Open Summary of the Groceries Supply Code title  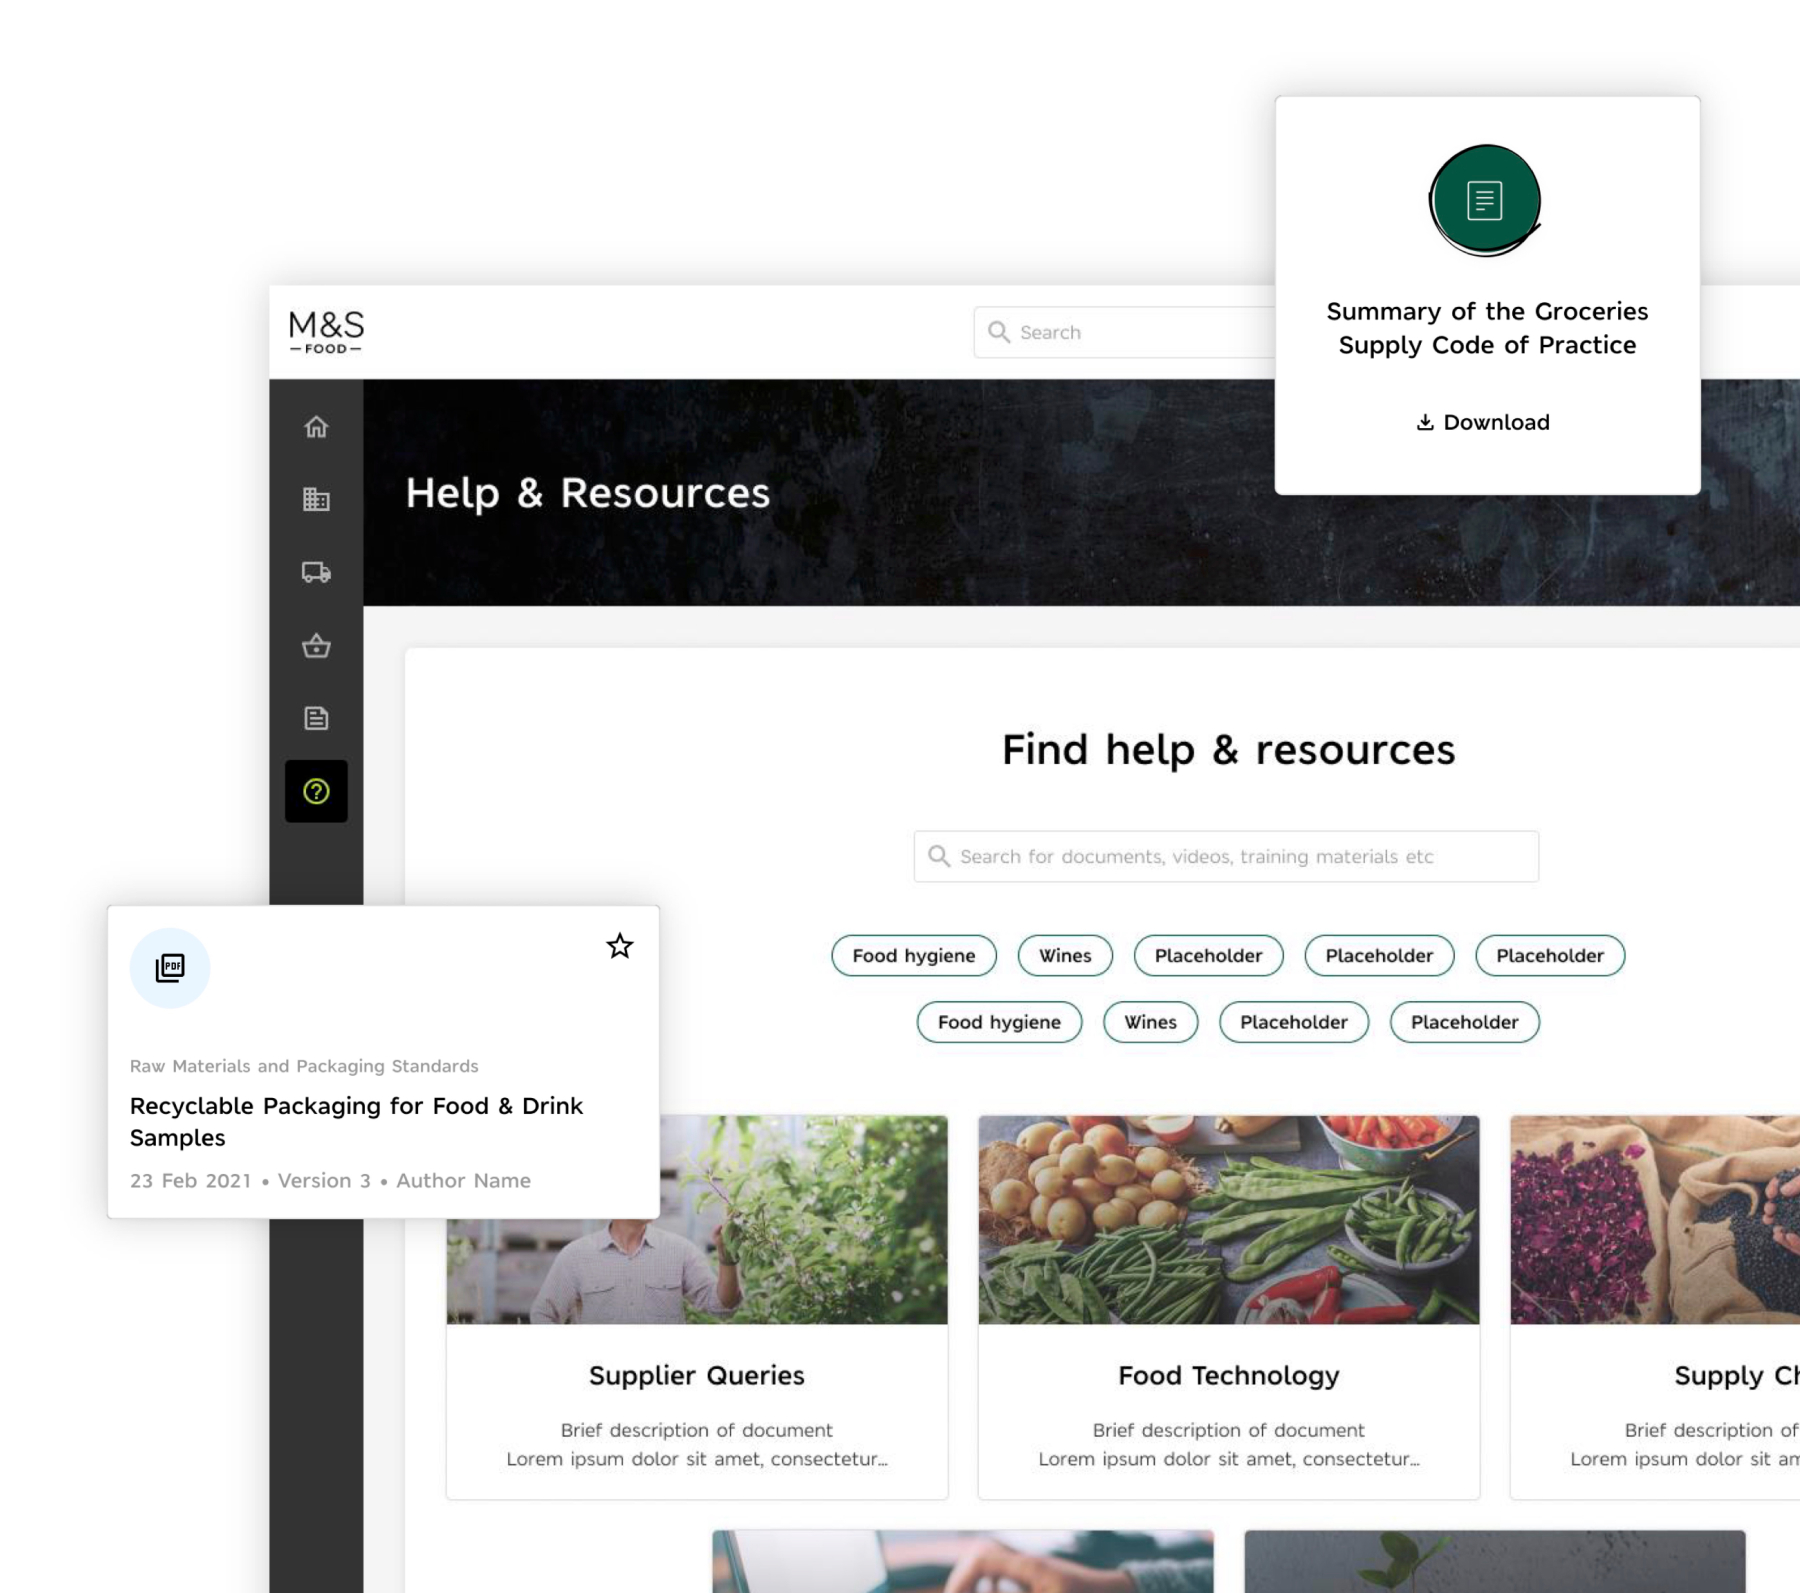pos(1487,328)
